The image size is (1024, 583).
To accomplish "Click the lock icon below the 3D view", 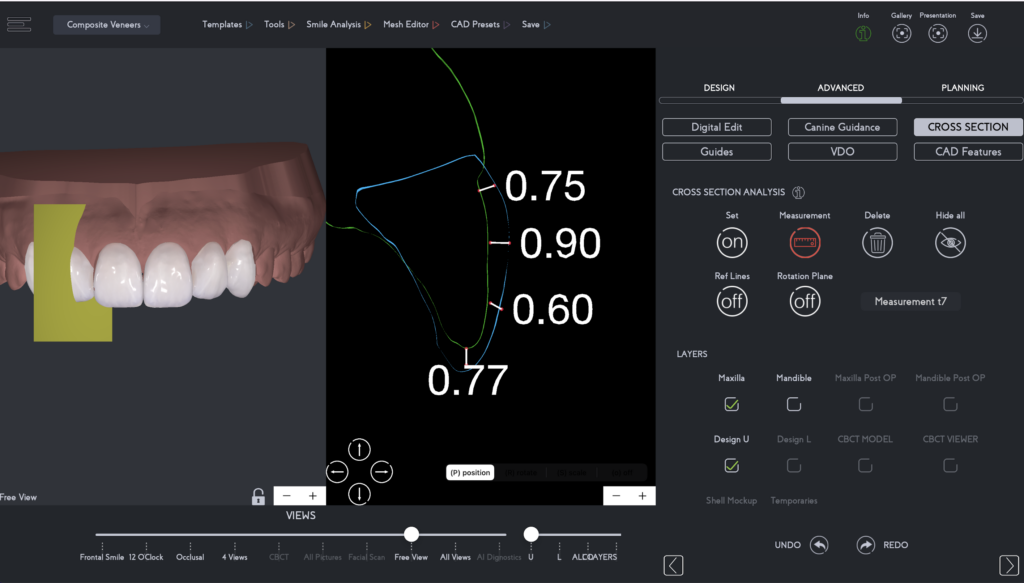I will (x=258, y=496).
